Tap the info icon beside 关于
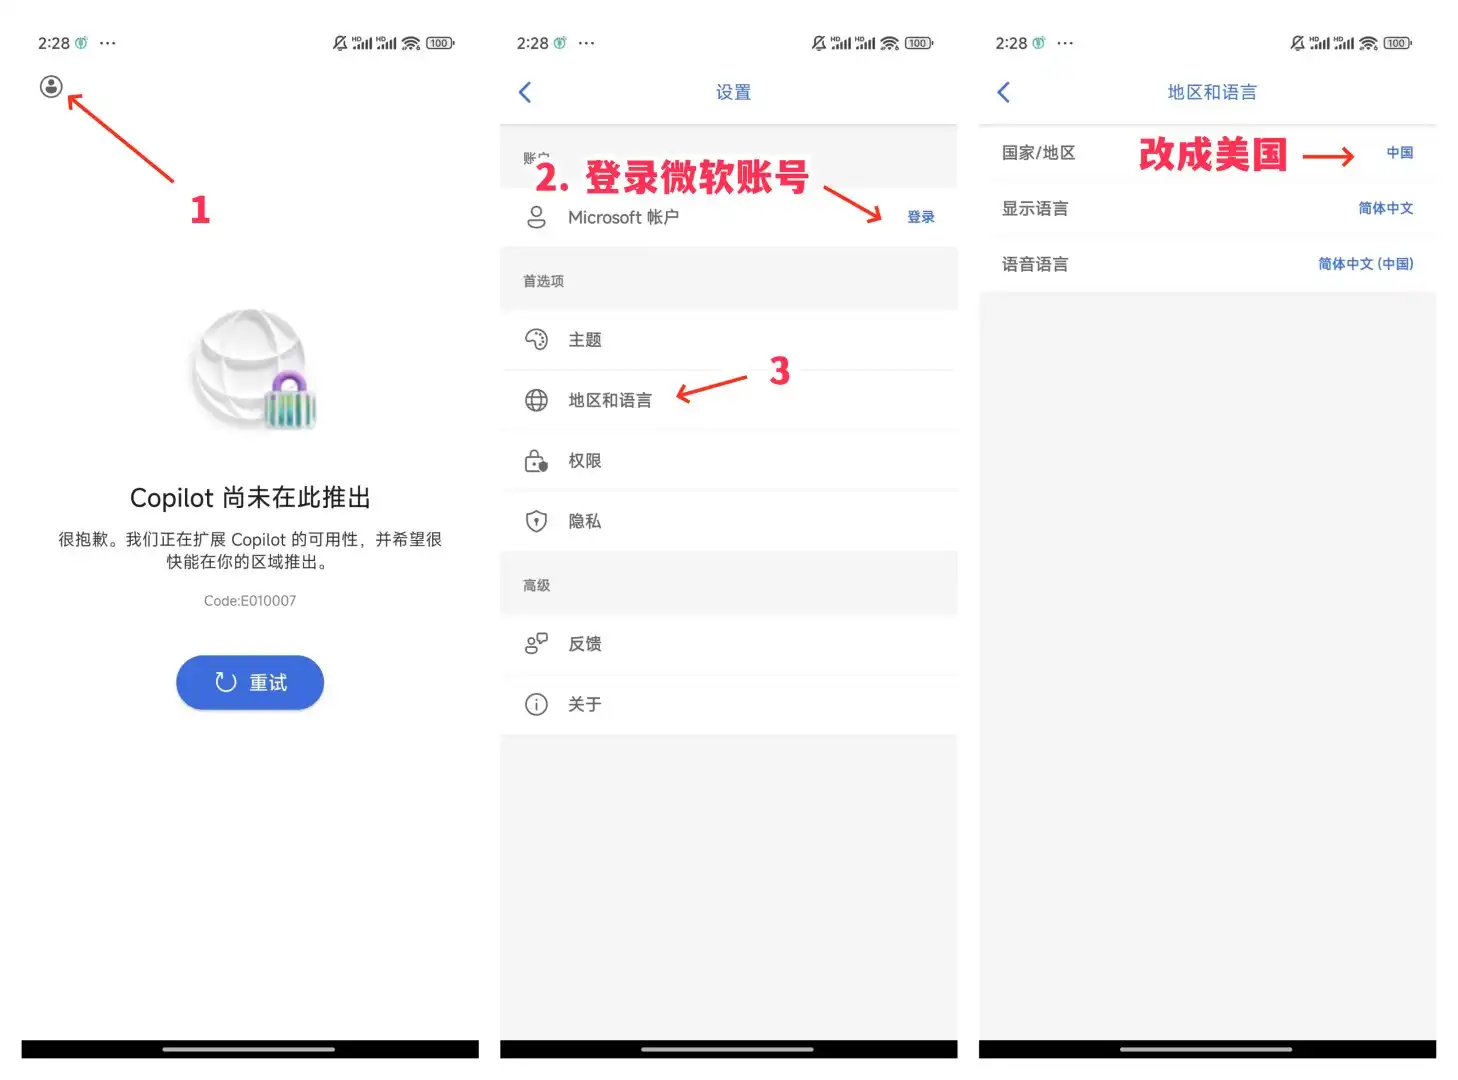Image resolution: width=1458 pixels, height=1080 pixels. point(536,704)
